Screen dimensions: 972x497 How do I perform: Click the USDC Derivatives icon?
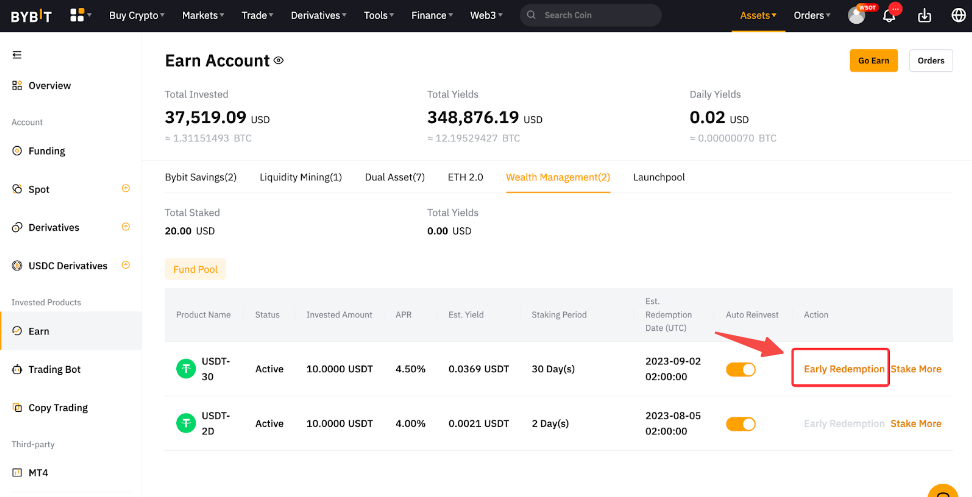(x=17, y=266)
